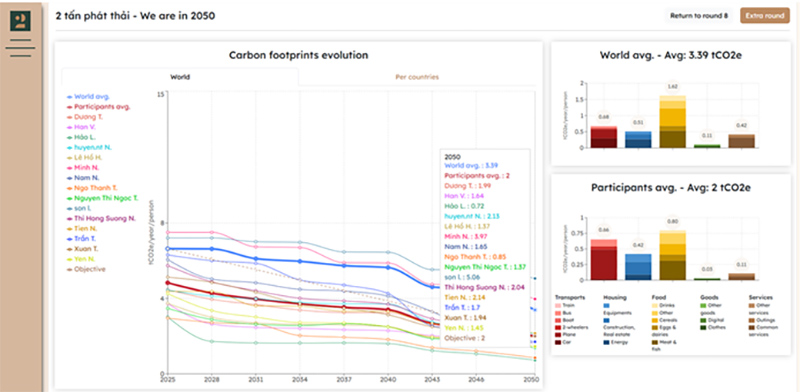Click 'Participants avg. - Avg: 2 tCO2e' heading
Image resolution: width=800 pixels, height=392 pixels.
tap(671, 187)
